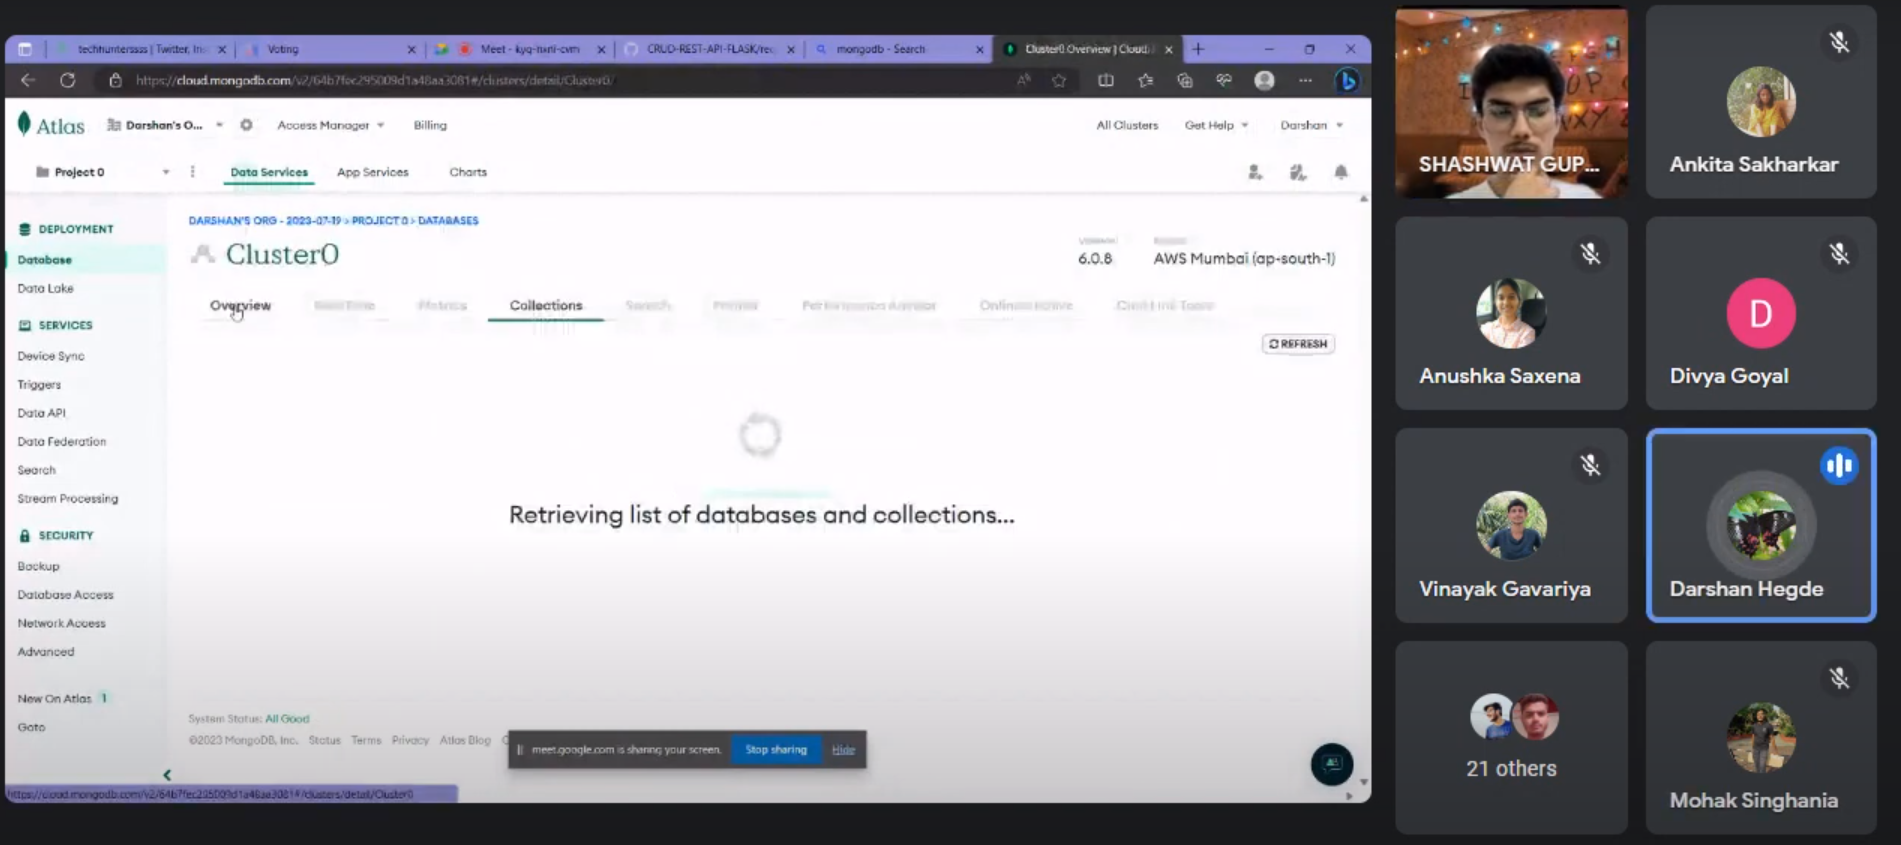
Task: Open Network Access in the sidebar
Action: (x=61, y=623)
